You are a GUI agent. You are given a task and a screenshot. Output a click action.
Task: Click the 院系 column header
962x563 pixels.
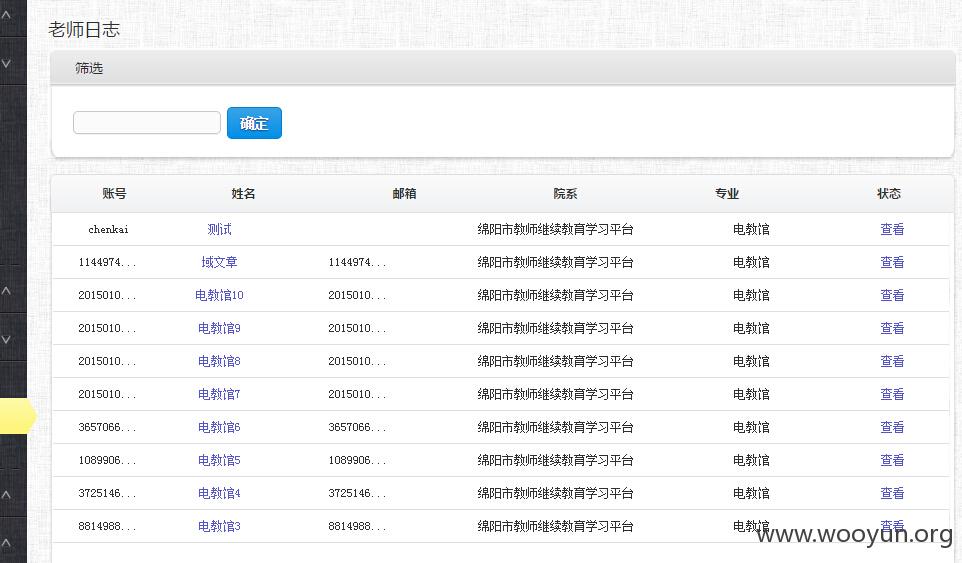pyautogui.click(x=565, y=194)
